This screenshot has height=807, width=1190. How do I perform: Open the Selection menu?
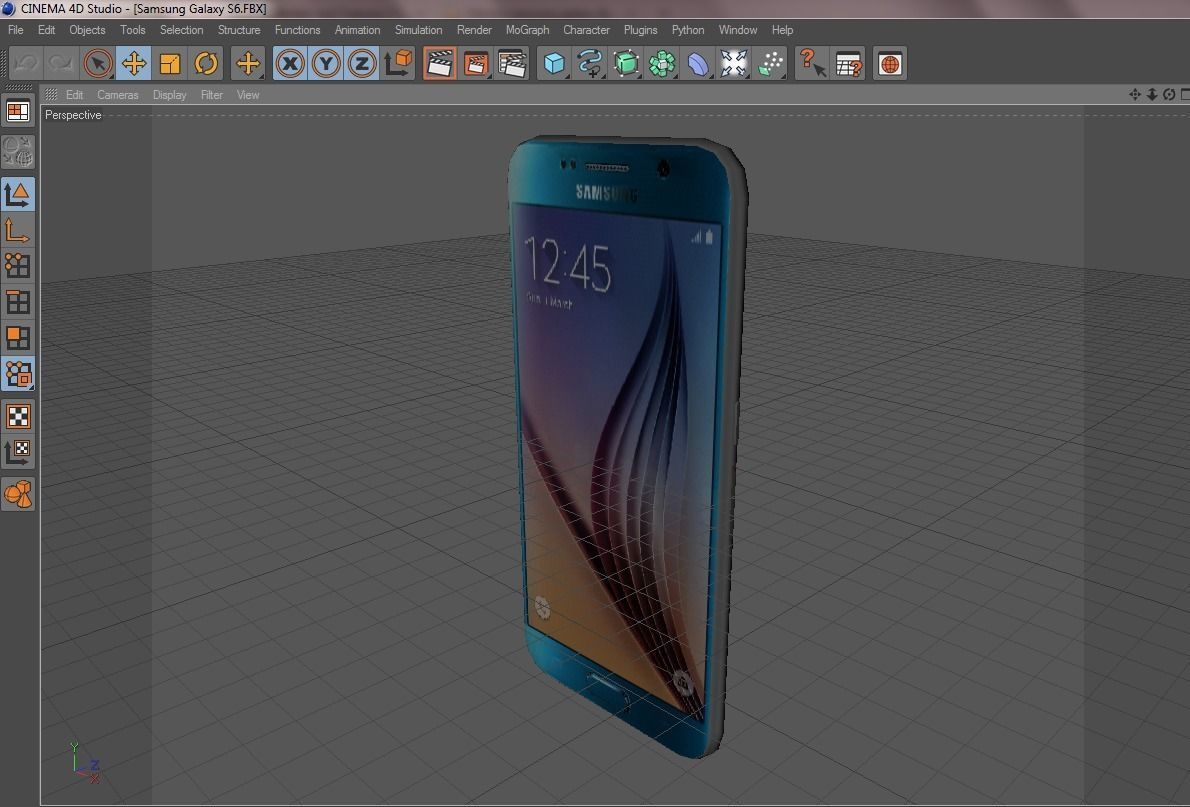[181, 30]
